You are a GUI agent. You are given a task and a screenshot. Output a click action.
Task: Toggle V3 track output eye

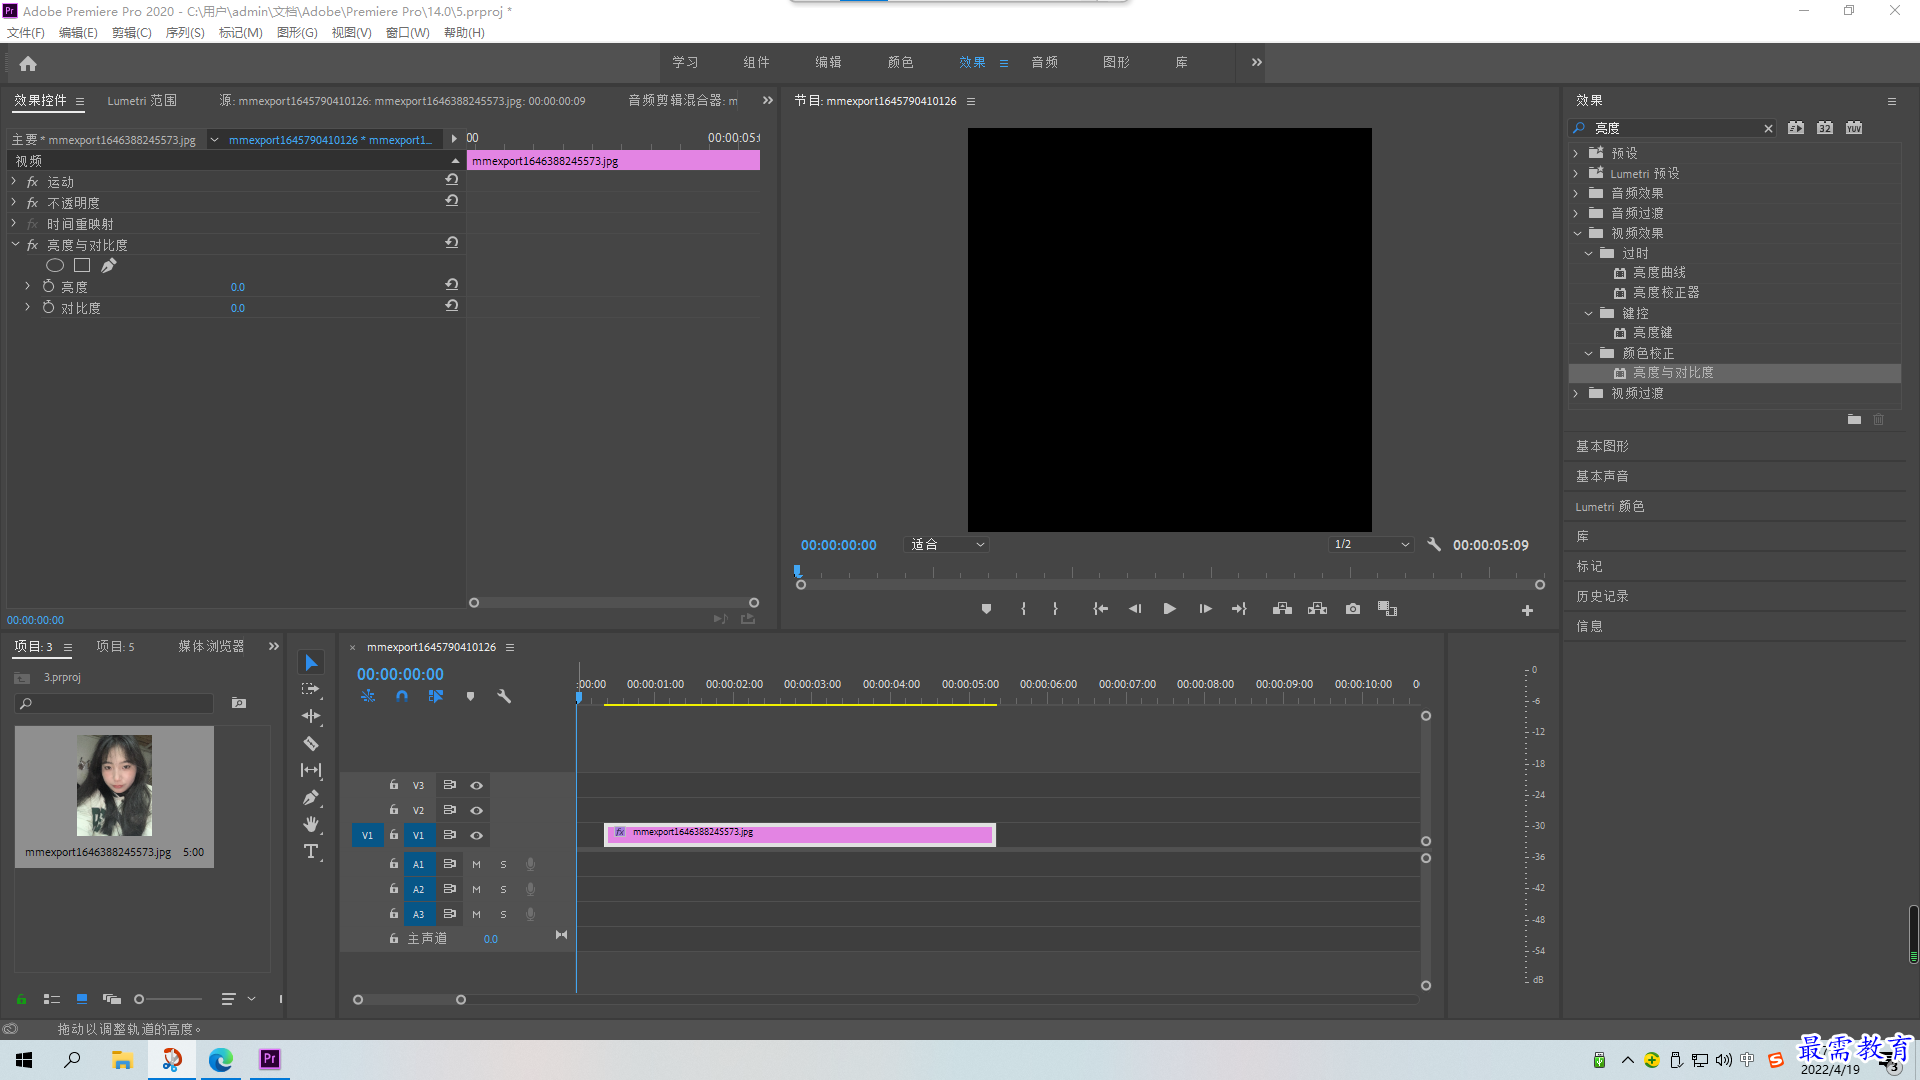(x=477, y=786)
